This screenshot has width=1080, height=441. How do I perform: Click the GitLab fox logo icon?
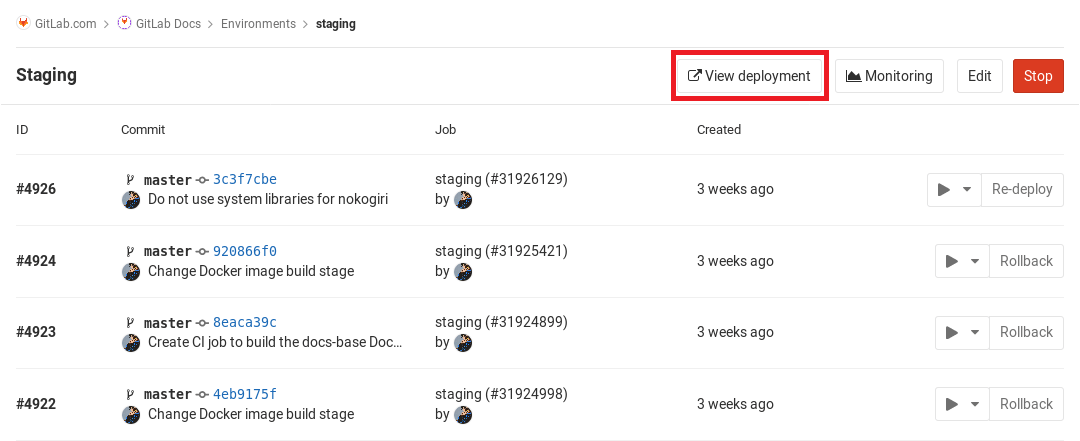[23, 23]
